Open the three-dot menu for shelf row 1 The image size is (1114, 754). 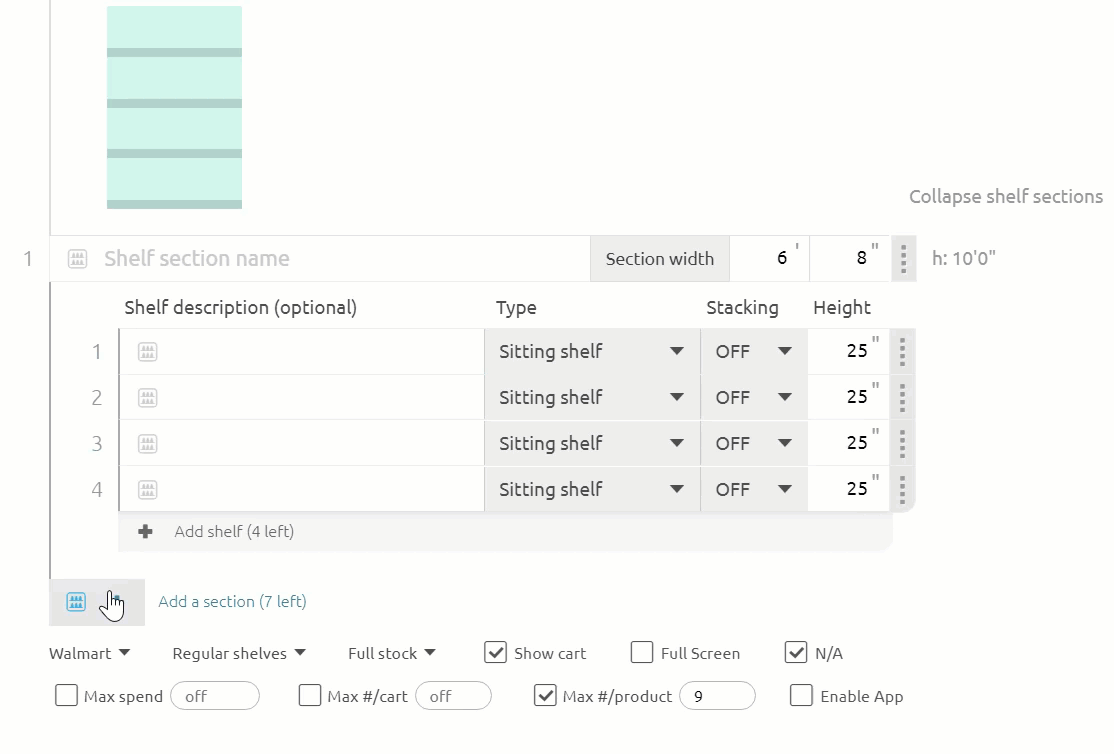[x=902, y=352]
